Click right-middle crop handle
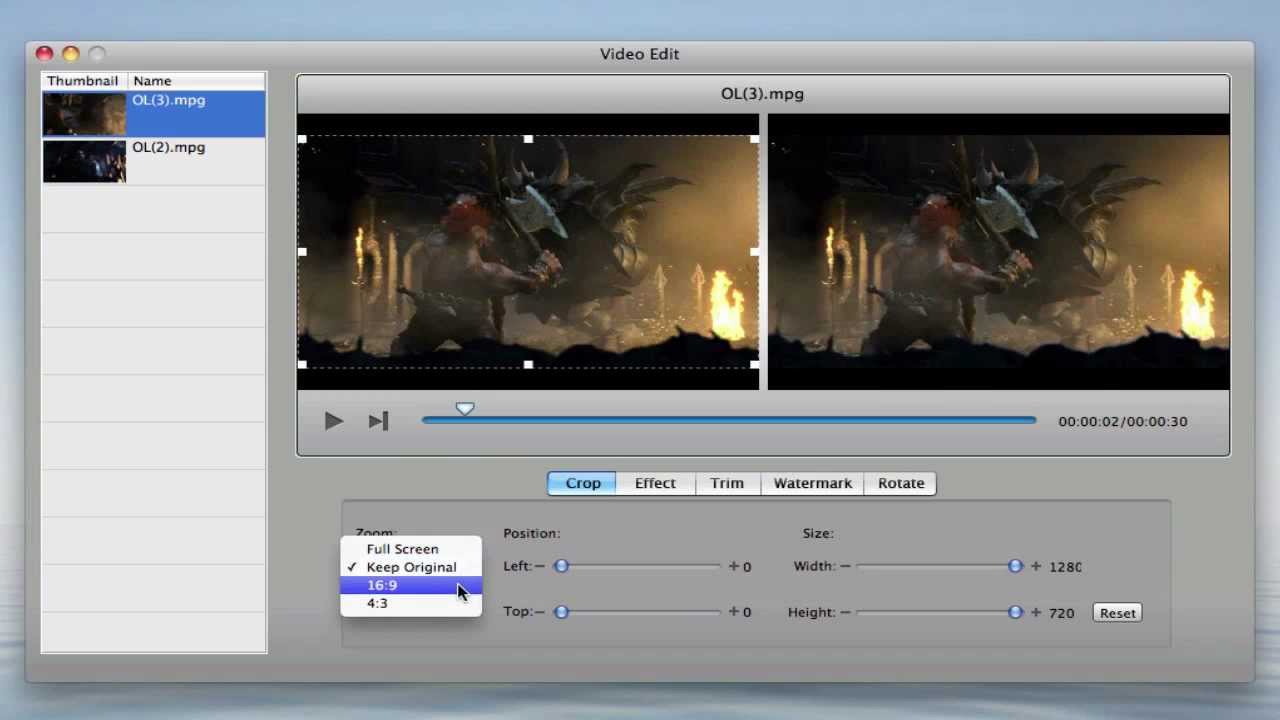 pos(754,252)
